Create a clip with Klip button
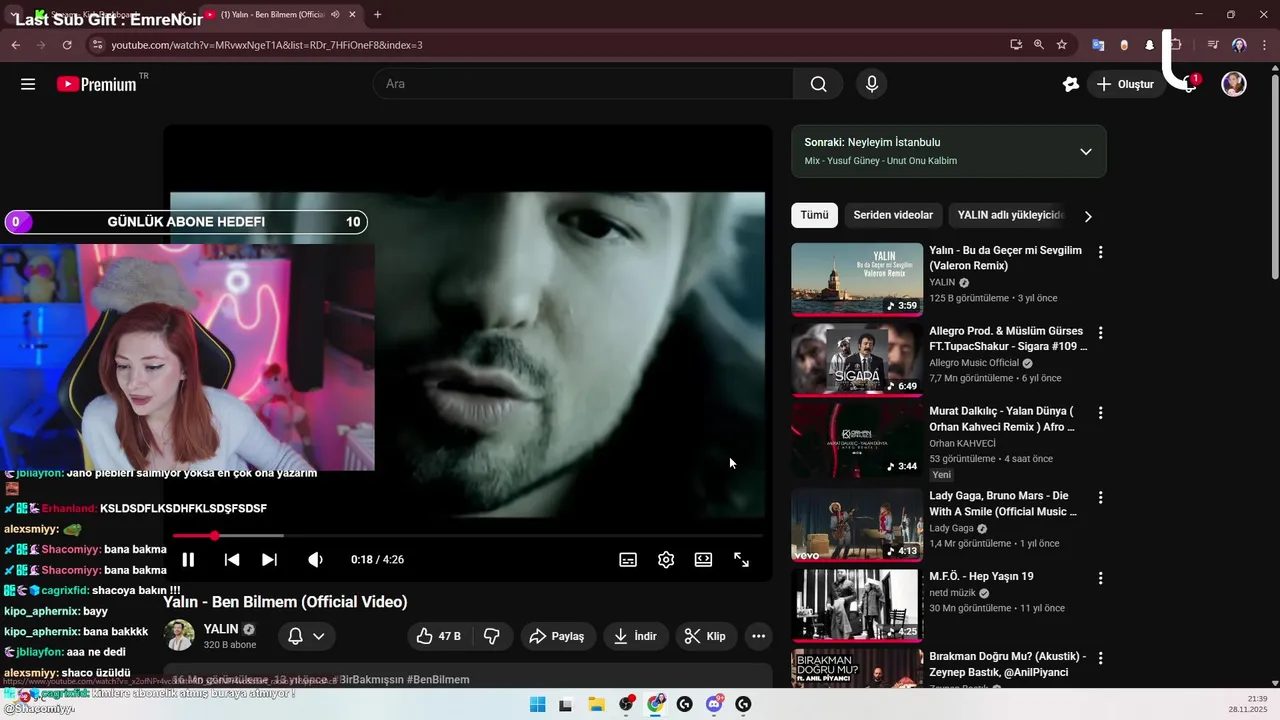 coord(705,636)
